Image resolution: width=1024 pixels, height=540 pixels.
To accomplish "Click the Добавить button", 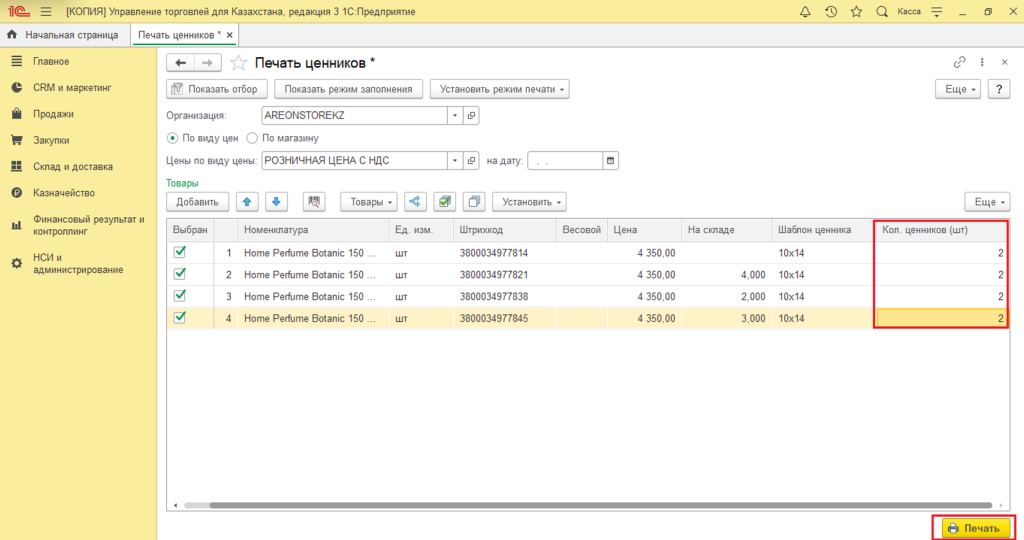I will click(x=197, y=202).
